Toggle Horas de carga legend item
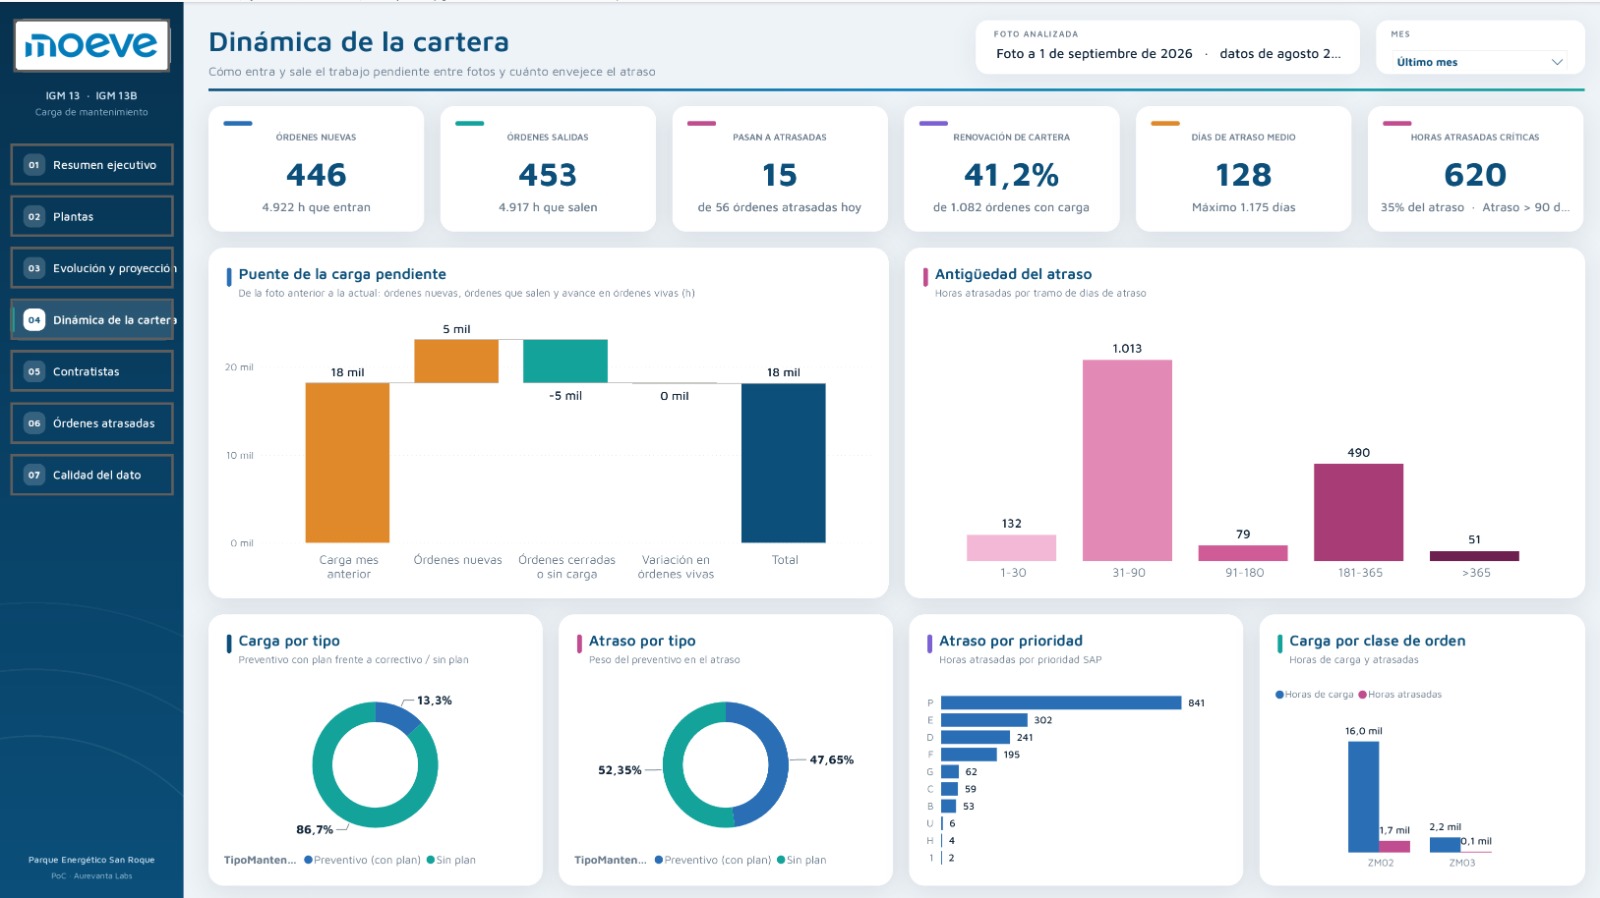The image size is (1600, 898). (1314, 694)
